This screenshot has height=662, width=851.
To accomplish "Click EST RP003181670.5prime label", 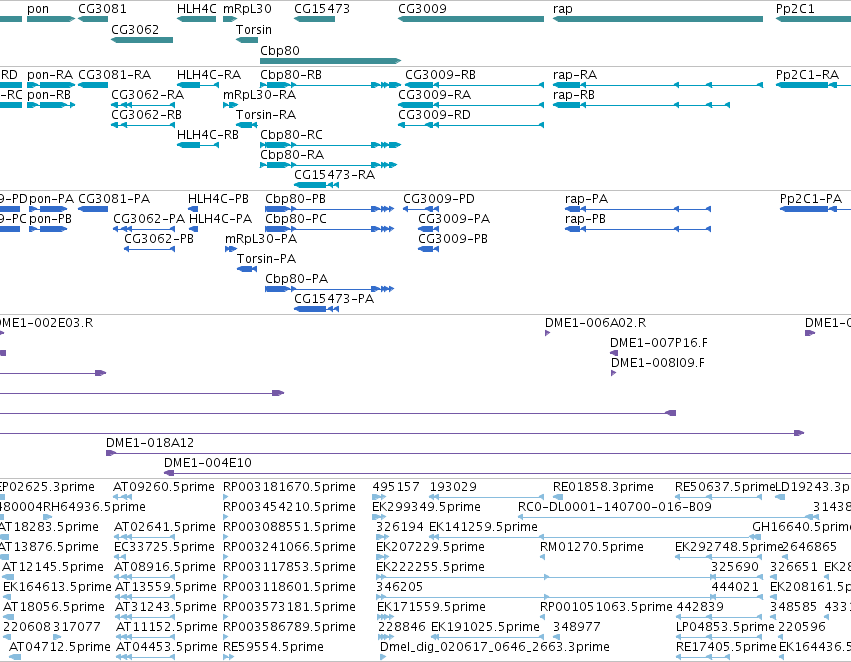I will click(289, 486).
